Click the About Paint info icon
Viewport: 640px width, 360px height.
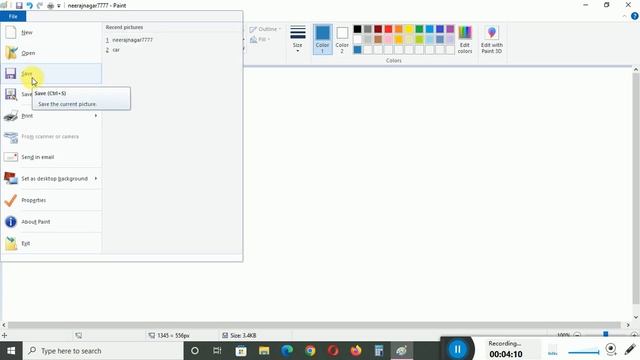(x=11, y=222)
